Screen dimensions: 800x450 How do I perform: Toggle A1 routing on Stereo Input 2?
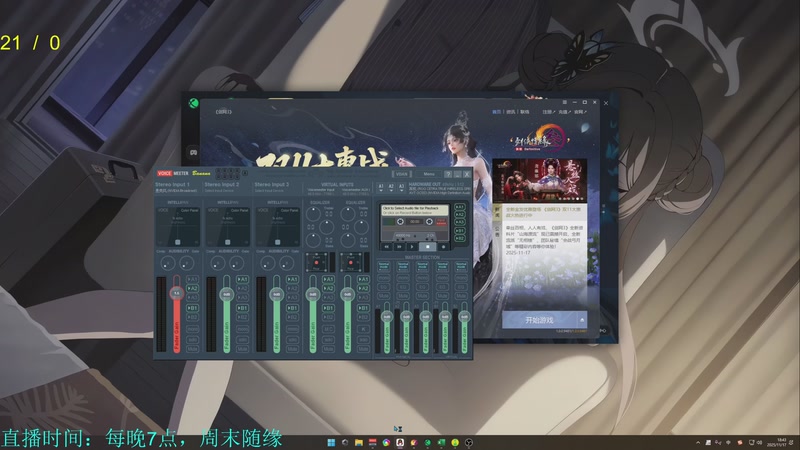(242, 280)
